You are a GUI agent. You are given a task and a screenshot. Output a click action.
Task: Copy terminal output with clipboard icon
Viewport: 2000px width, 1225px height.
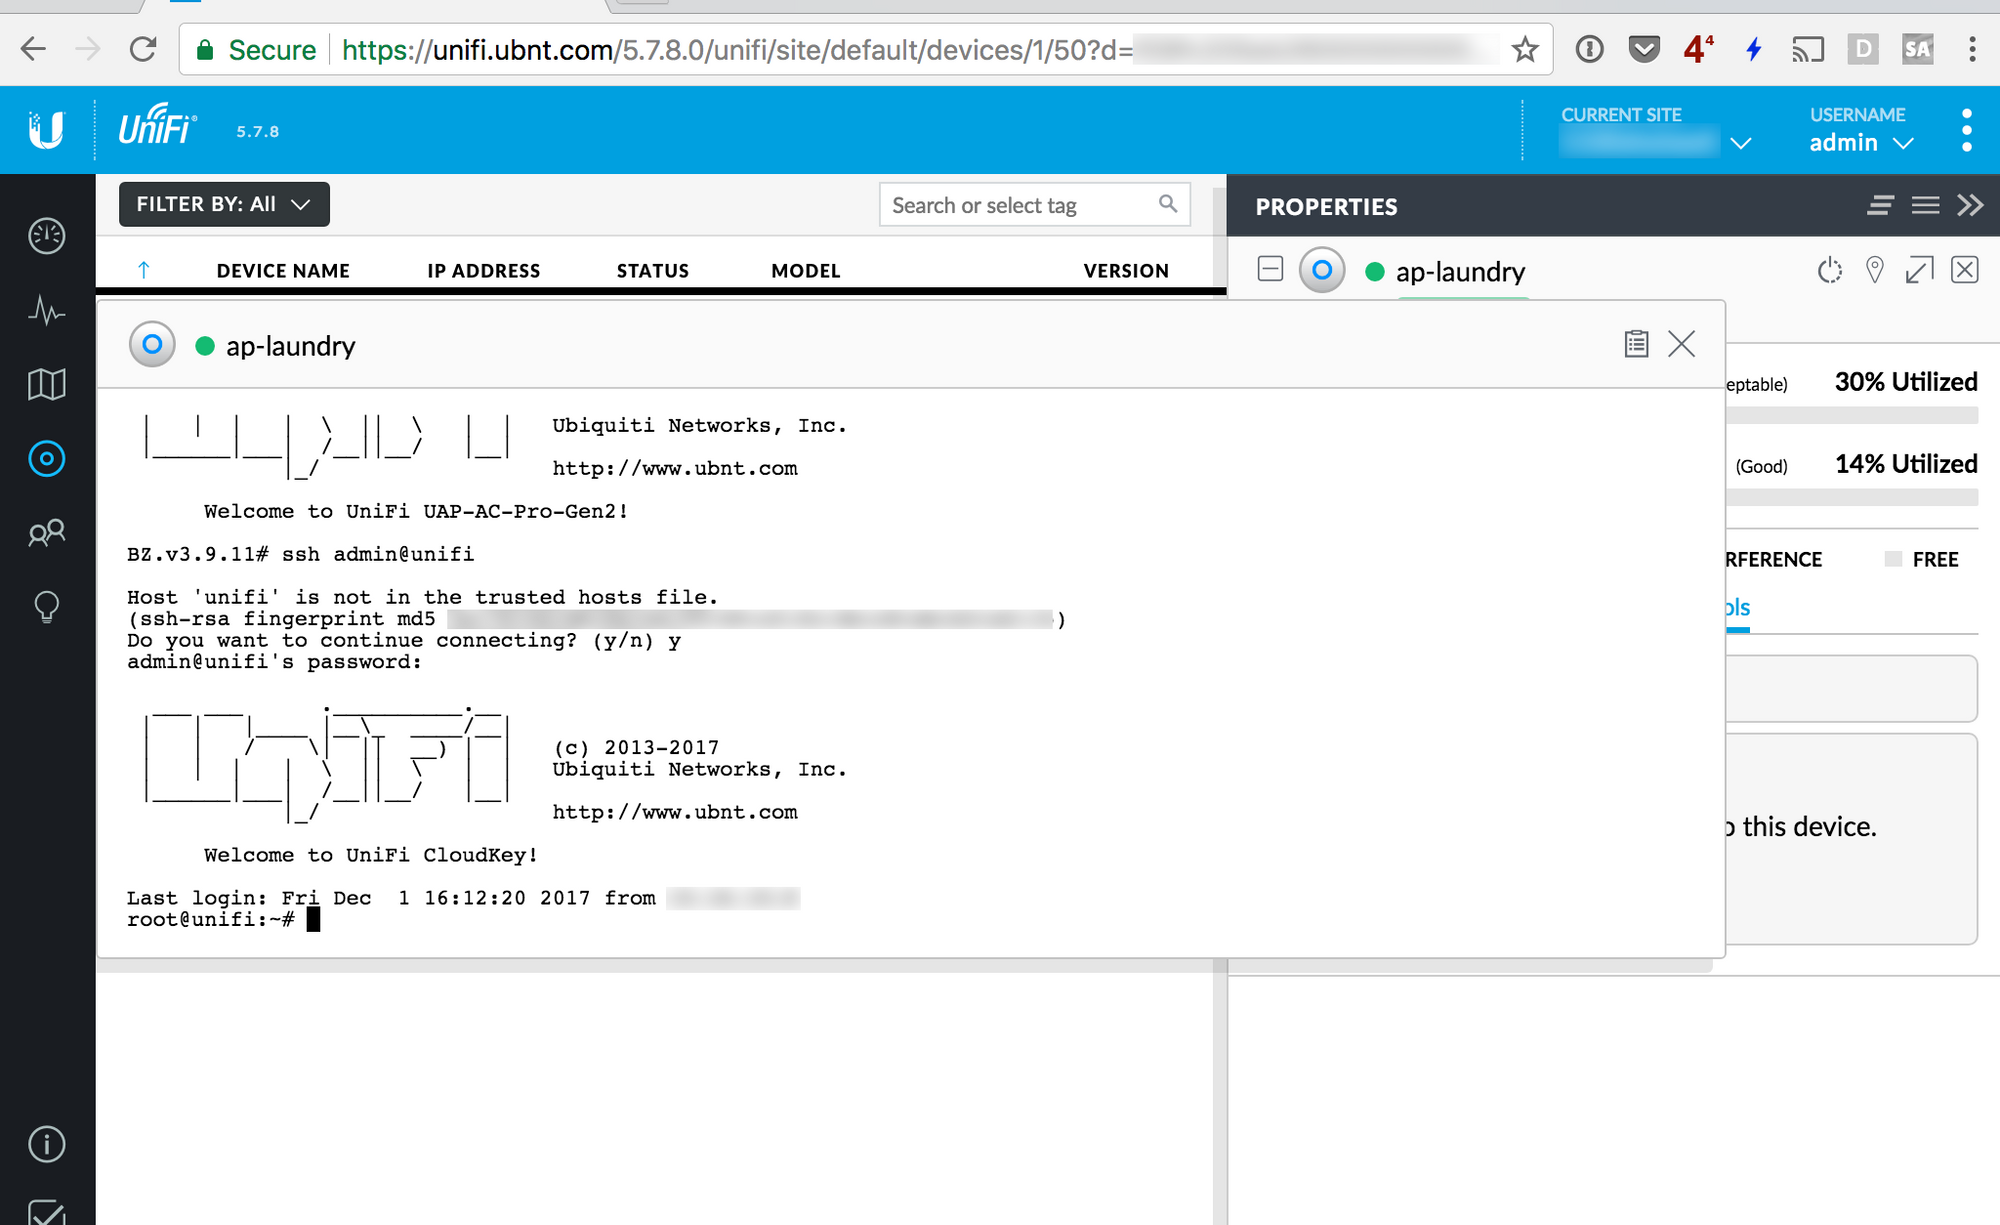click(x=1636, y=344)
